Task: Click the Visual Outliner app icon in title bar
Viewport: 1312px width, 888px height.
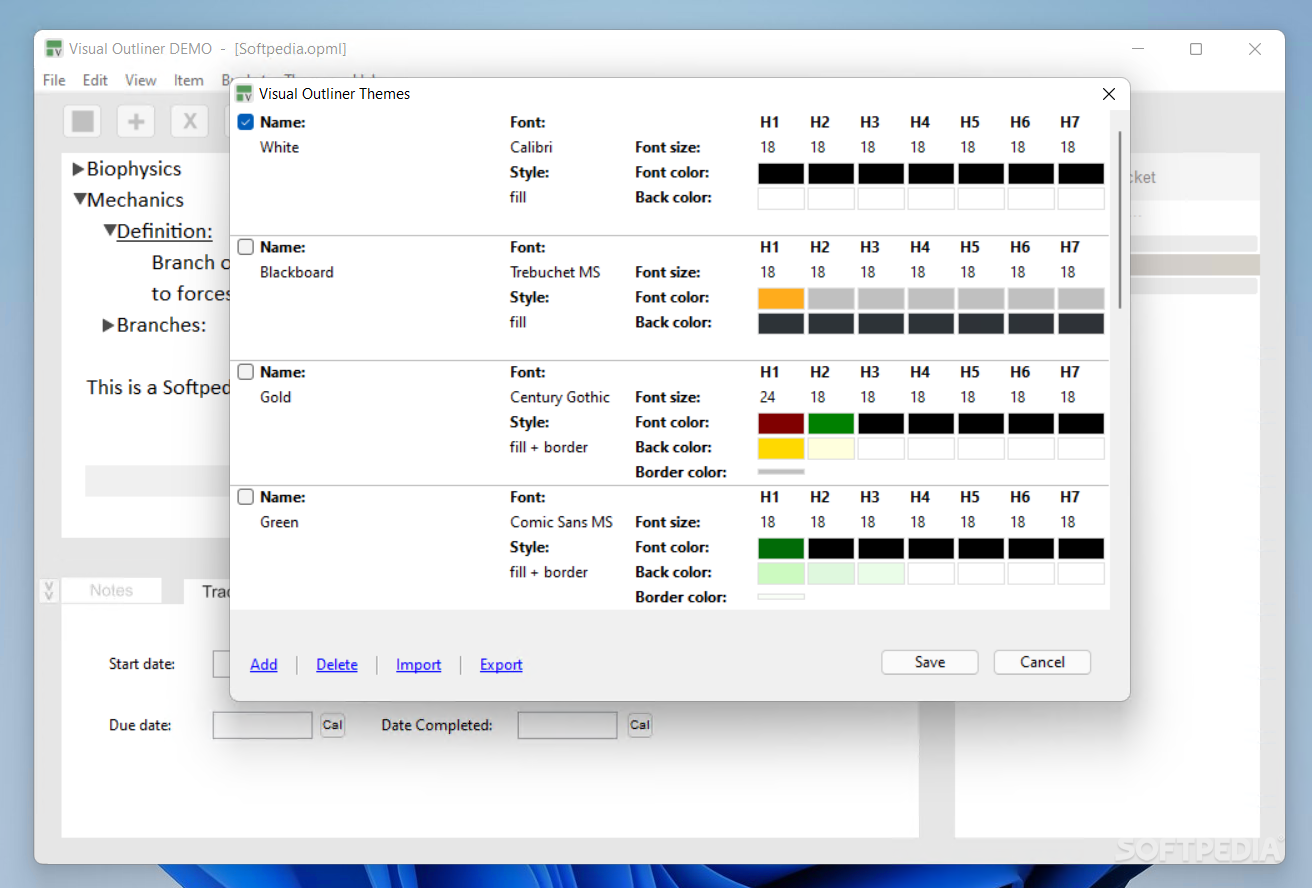Action: point(54,49)
